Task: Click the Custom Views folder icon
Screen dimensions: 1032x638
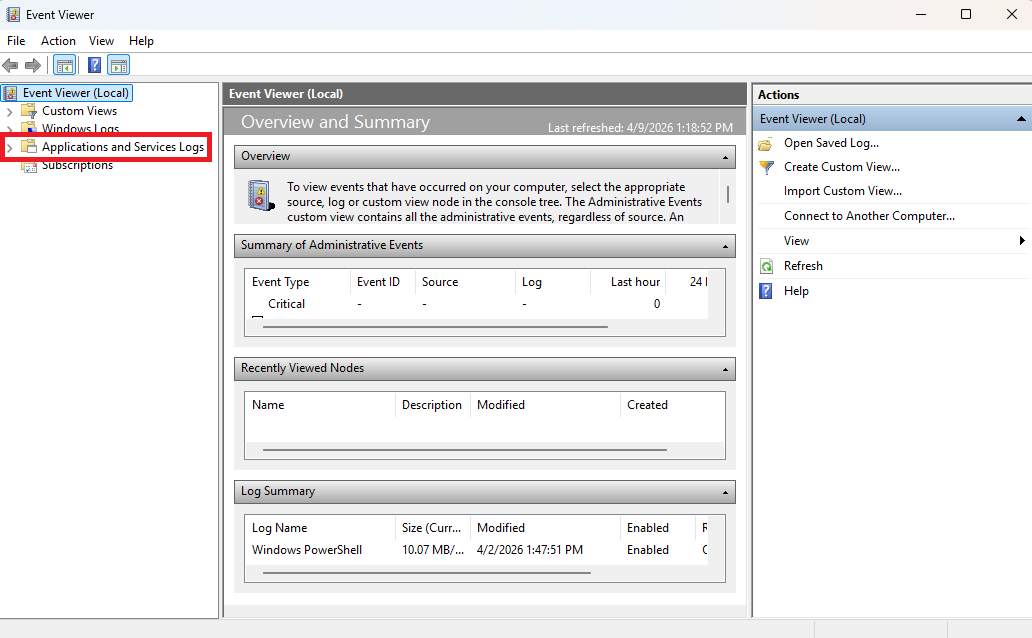Action: [29, 111]
